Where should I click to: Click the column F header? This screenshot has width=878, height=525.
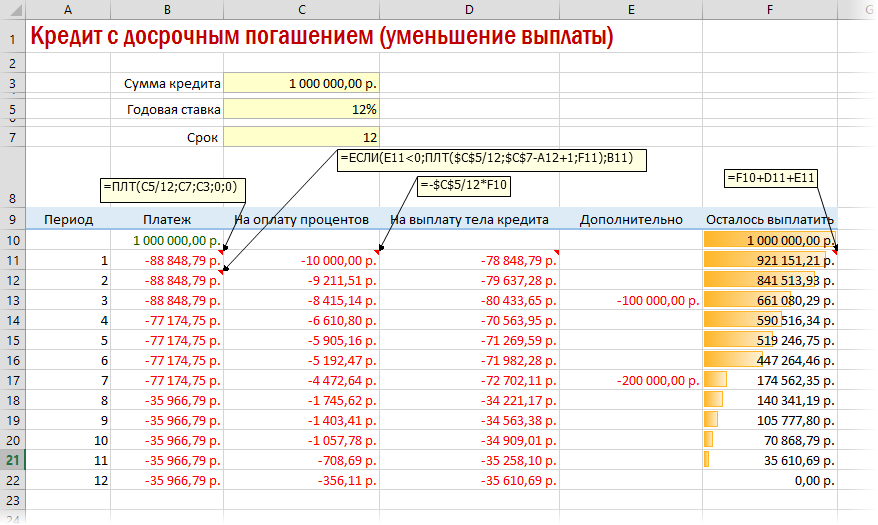tap(770, 9)
